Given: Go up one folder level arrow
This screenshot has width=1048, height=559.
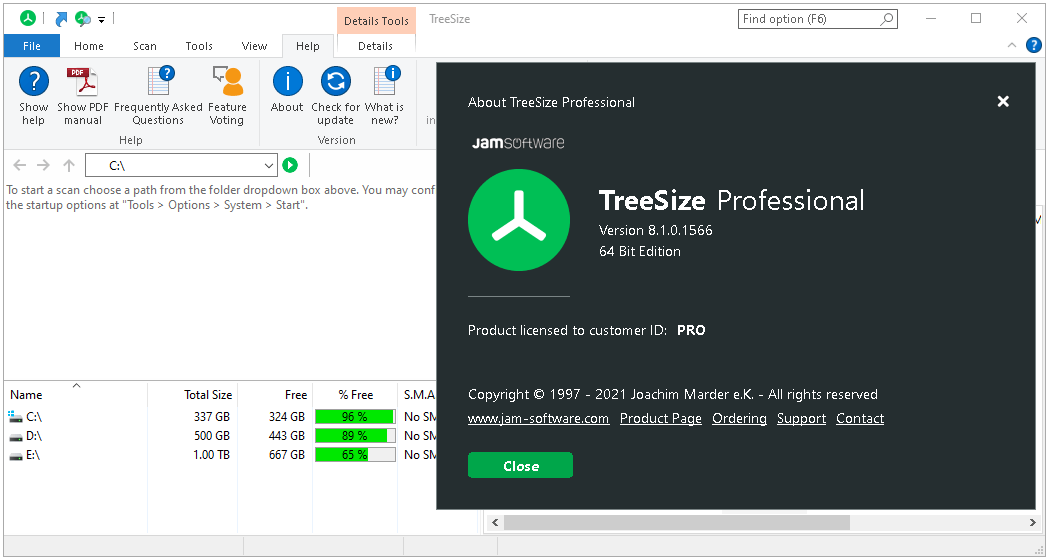Looking at the screenshot, I should click(69, 165).
